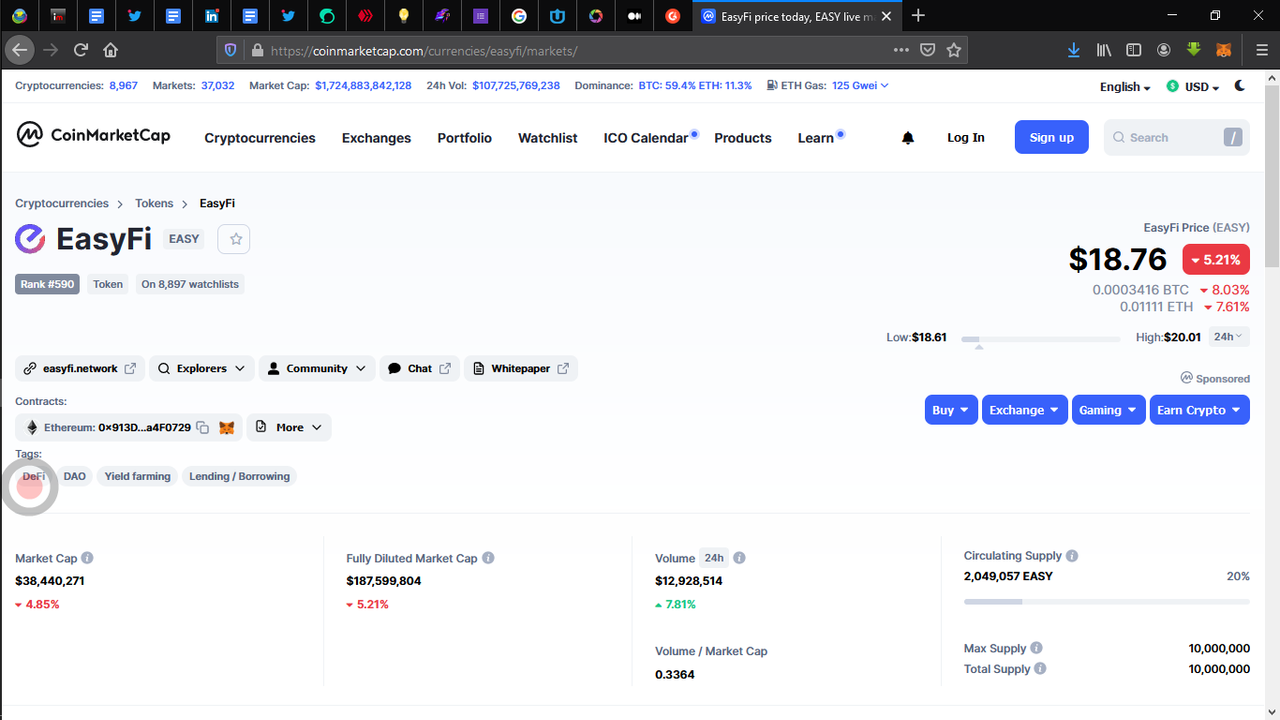Open the Buy dropdown button

point(951,410)
